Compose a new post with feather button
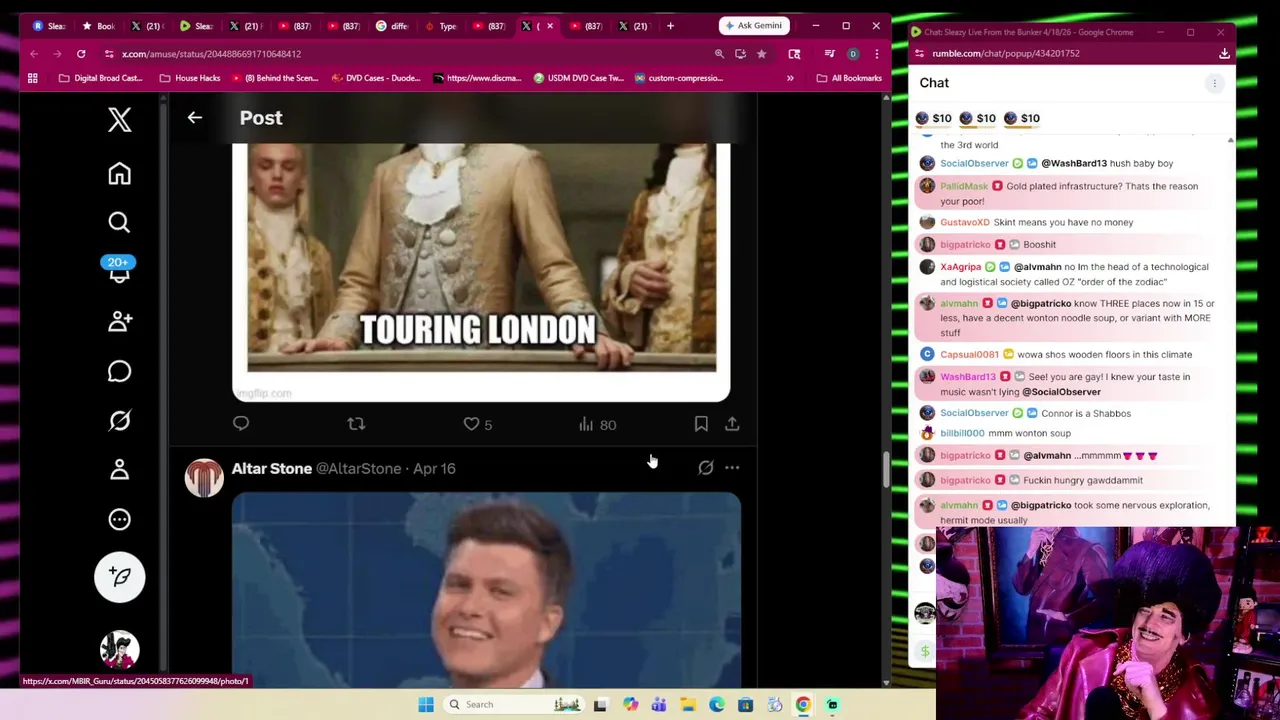 tap(119, 577)
